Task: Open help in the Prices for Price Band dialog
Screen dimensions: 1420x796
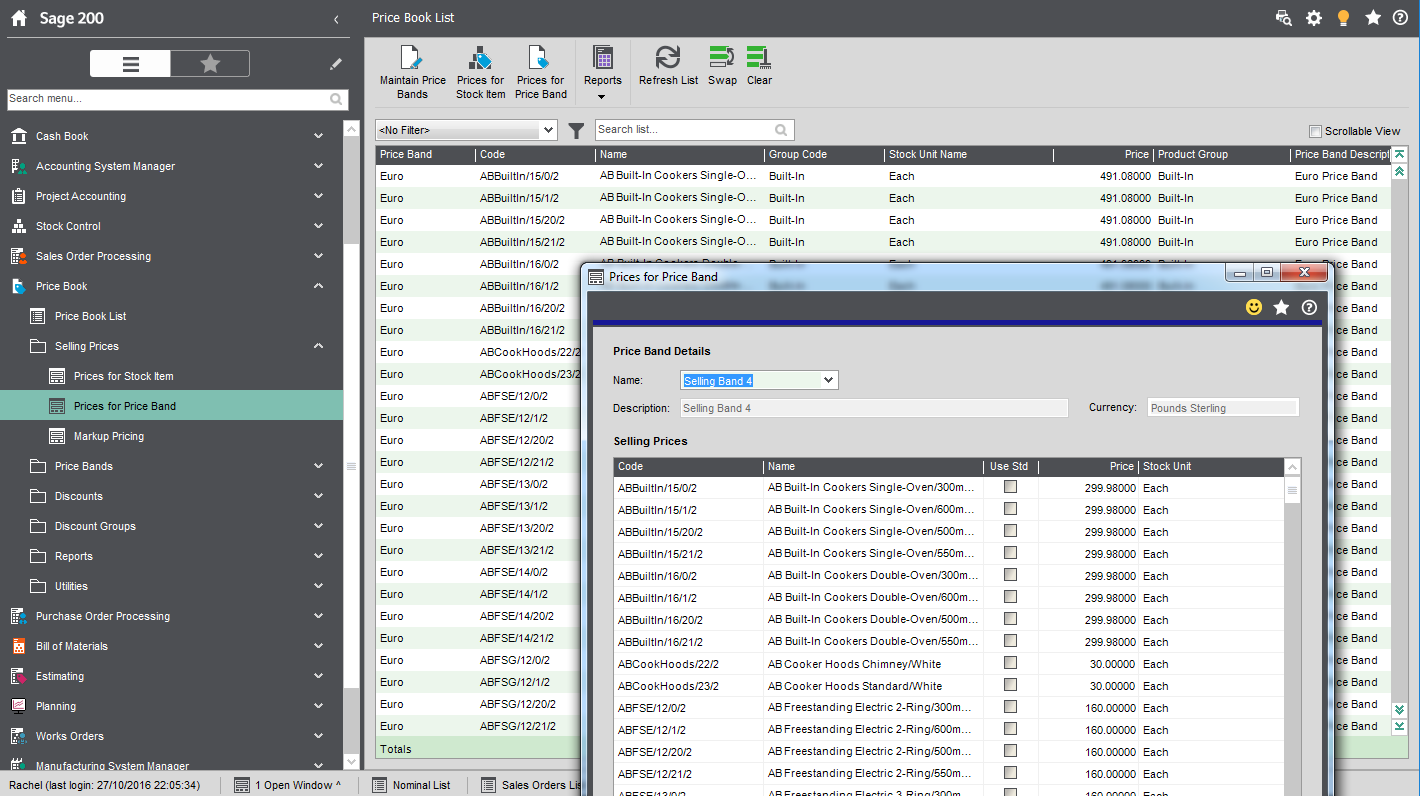Action: click(1309, 307)
